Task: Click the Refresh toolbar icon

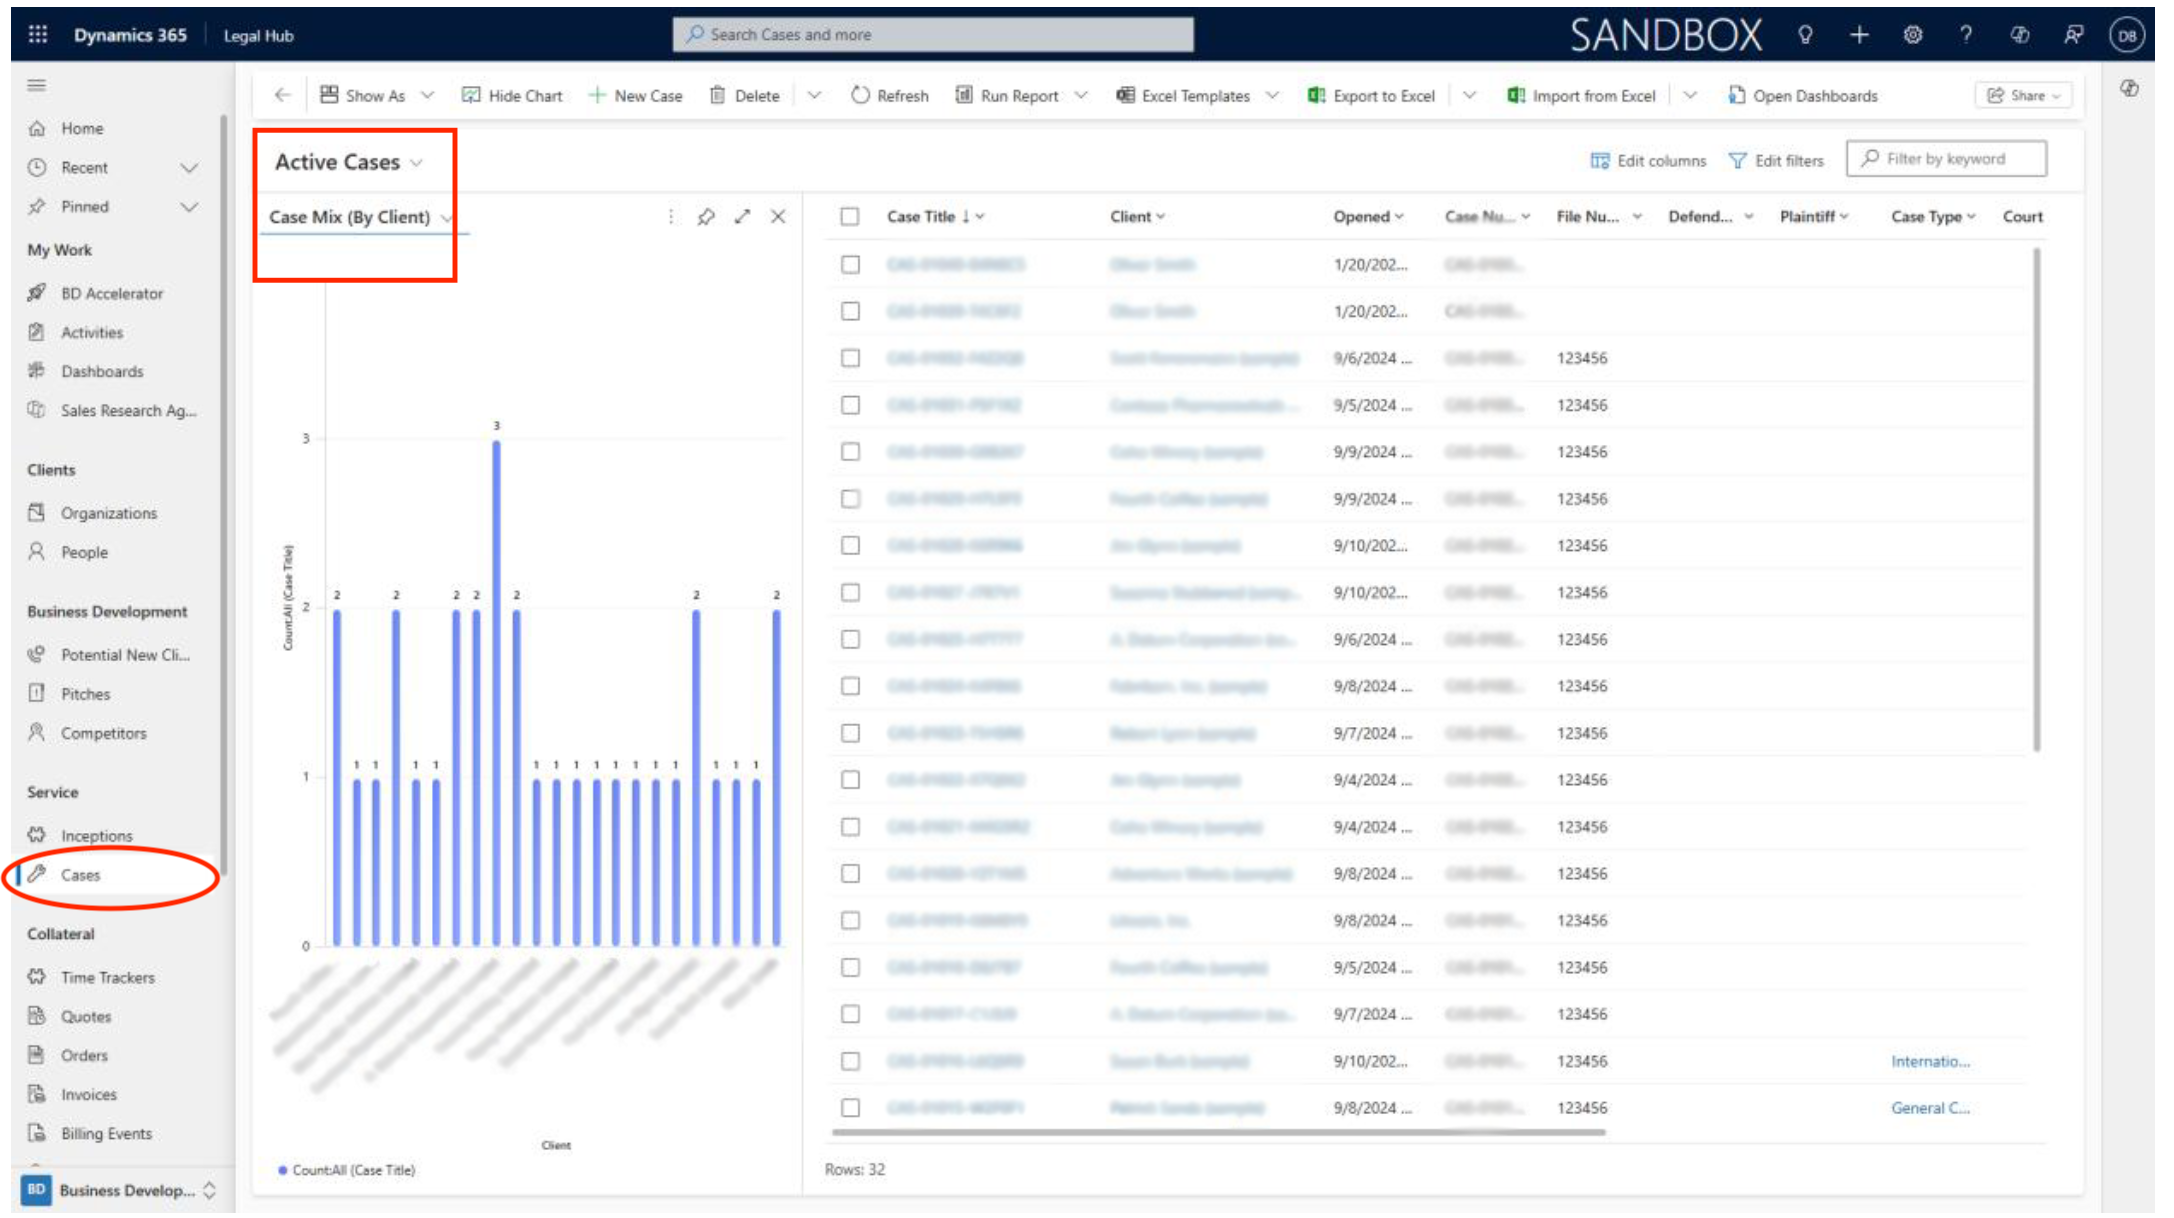Action: 860,96
